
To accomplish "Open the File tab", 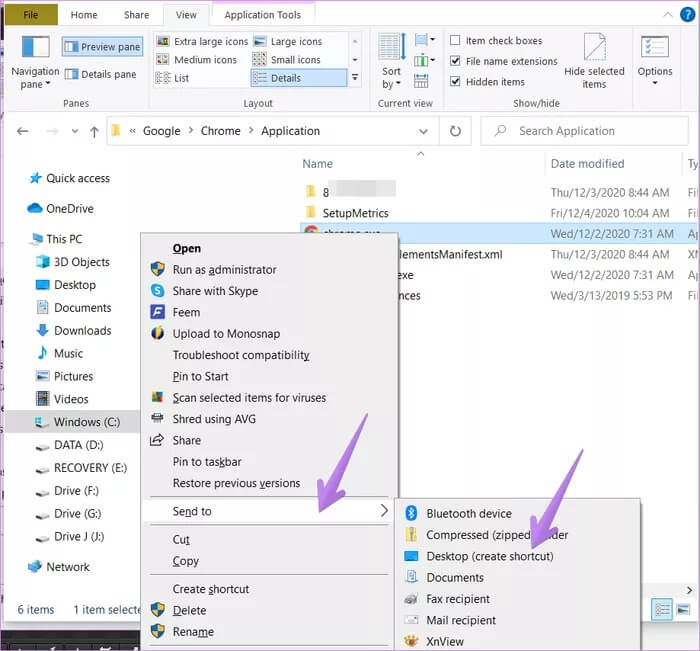I will coord(31,15).
